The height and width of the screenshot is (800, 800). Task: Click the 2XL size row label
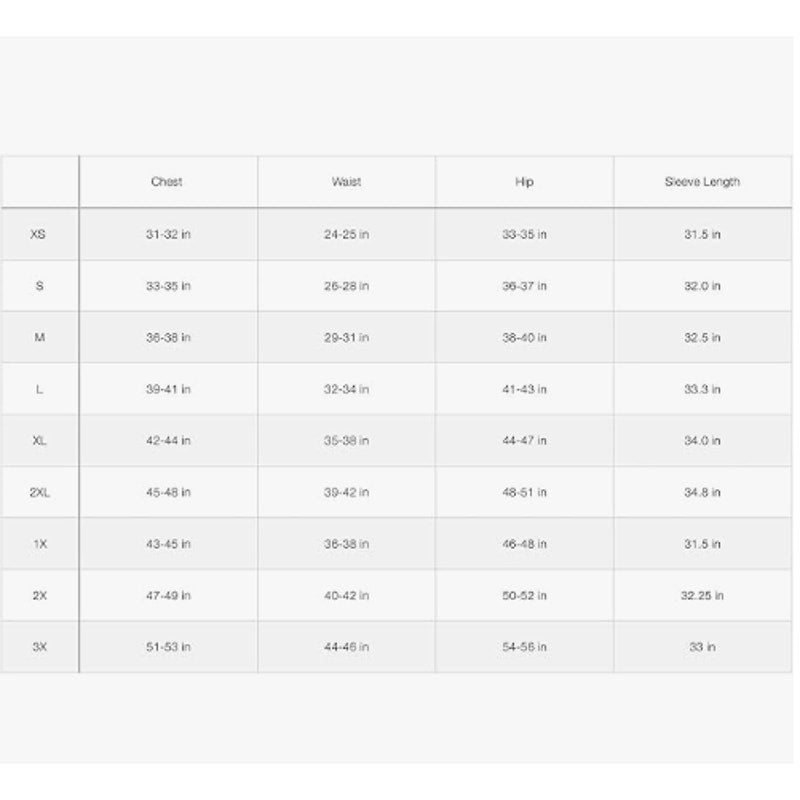39,492
